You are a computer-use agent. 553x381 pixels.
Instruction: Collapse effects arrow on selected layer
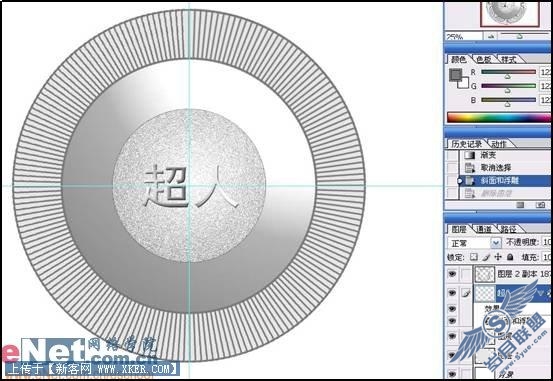coord(542,292)
